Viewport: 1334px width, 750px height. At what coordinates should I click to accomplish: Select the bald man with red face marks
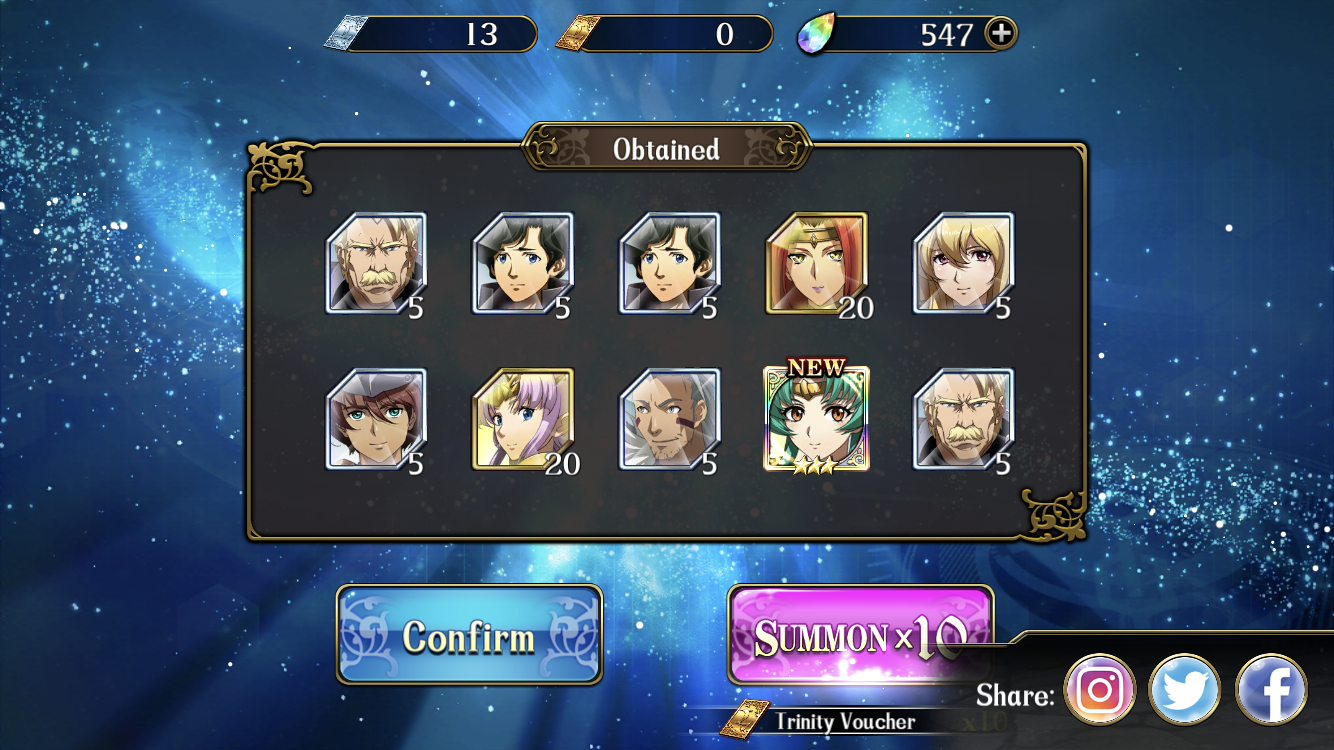point(669,419)
